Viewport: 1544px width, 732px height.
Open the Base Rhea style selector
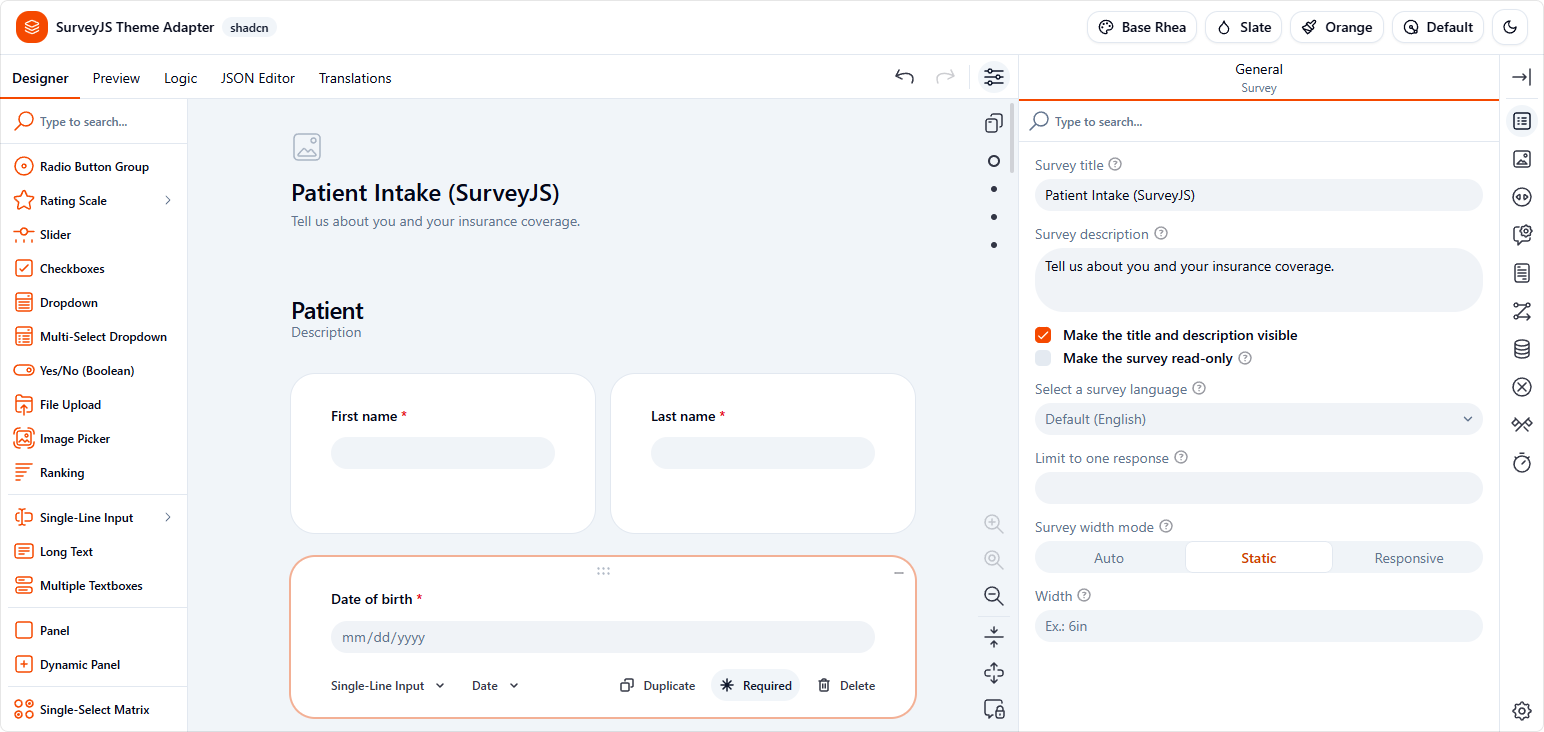1142,27
